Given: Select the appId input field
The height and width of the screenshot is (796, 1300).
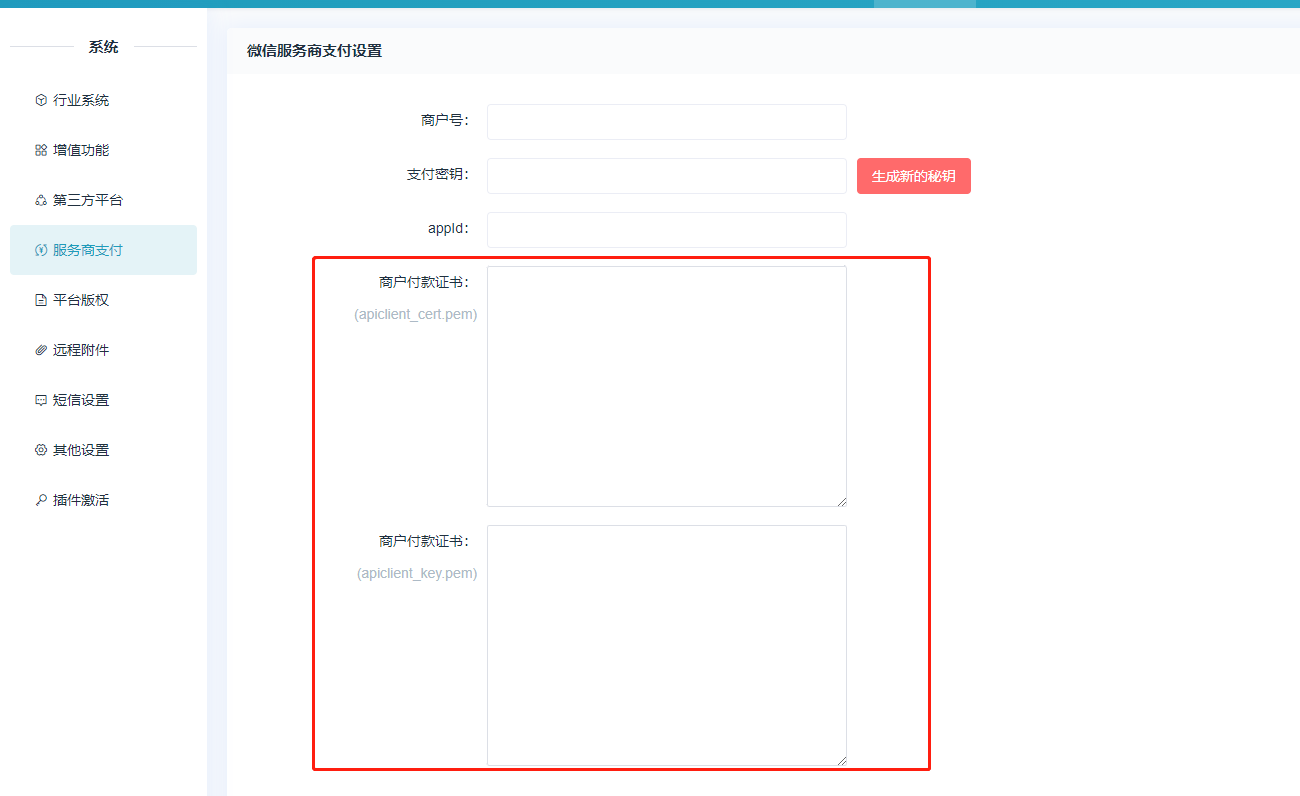Looking at the screenshot, I should [666, 230].
